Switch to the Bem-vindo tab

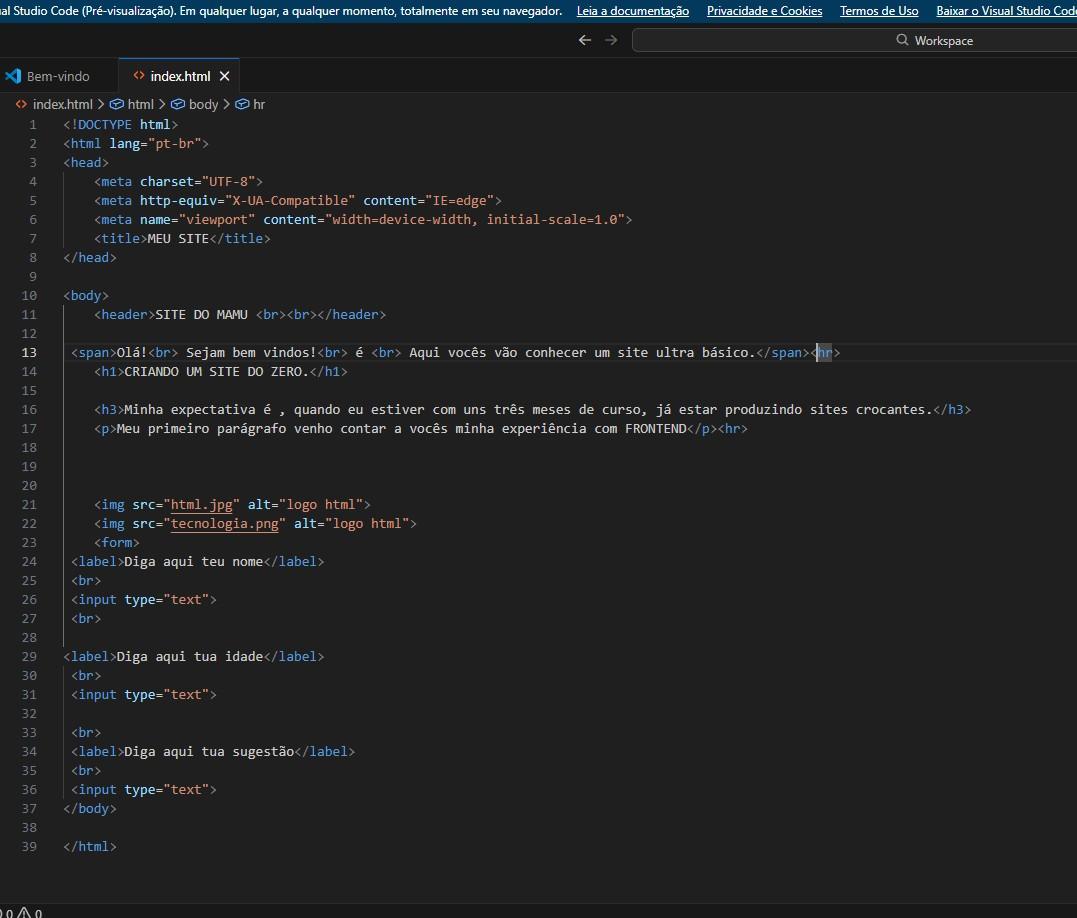click(58, 76)
